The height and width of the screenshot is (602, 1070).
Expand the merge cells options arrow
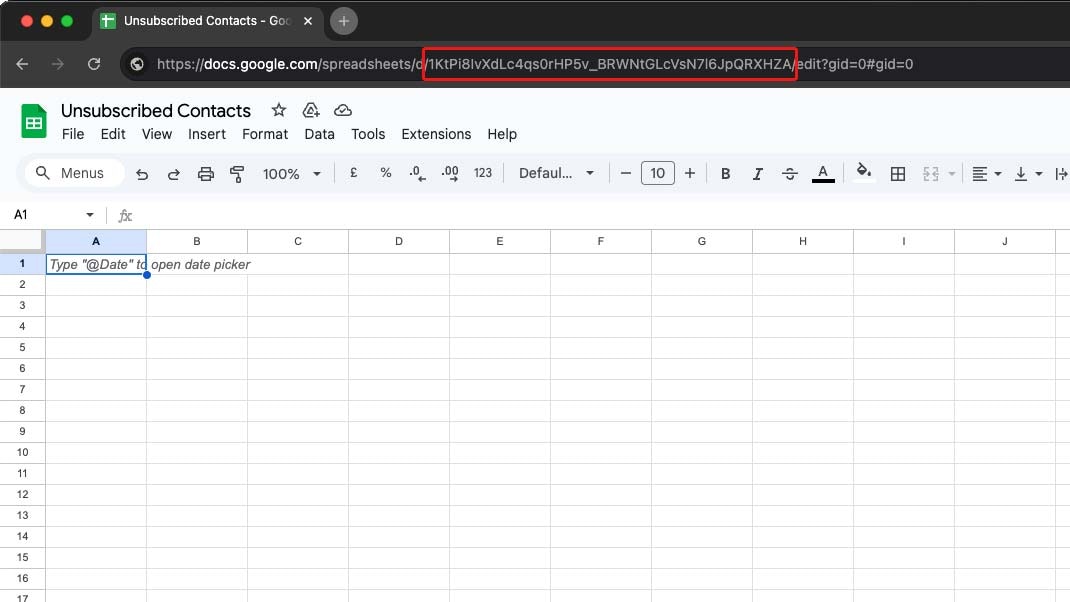[951, 174]
